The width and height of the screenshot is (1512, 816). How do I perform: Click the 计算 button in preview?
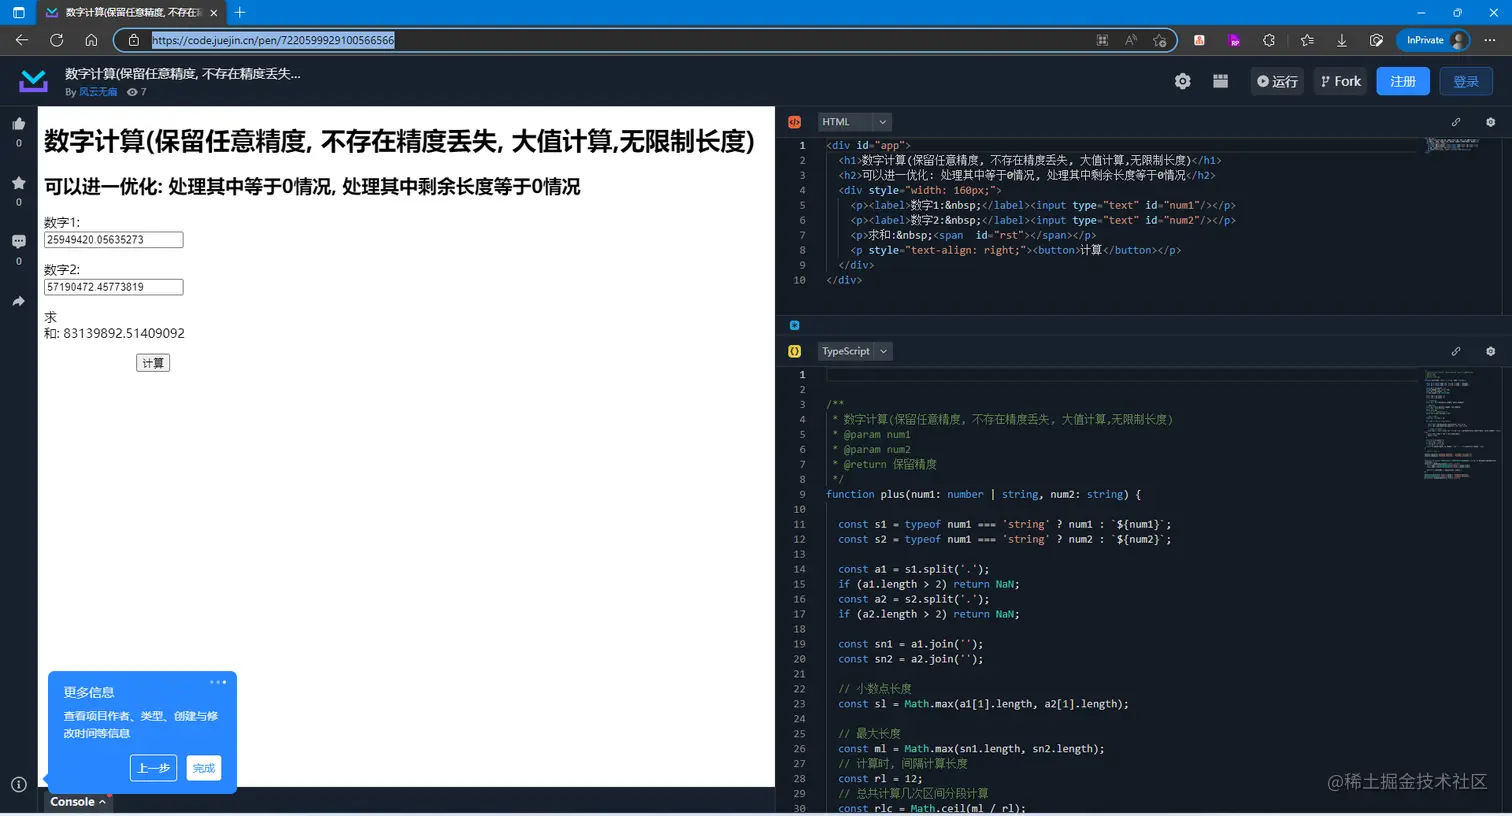pos(153,363)
